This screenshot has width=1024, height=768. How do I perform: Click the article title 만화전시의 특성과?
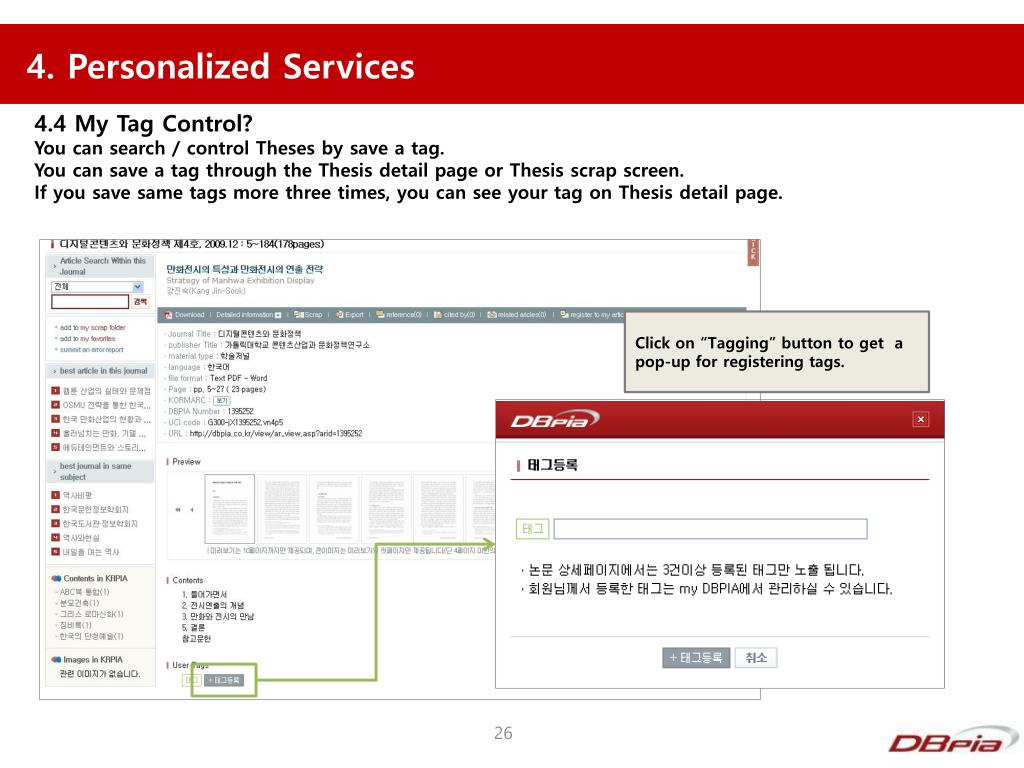[244, 269]
